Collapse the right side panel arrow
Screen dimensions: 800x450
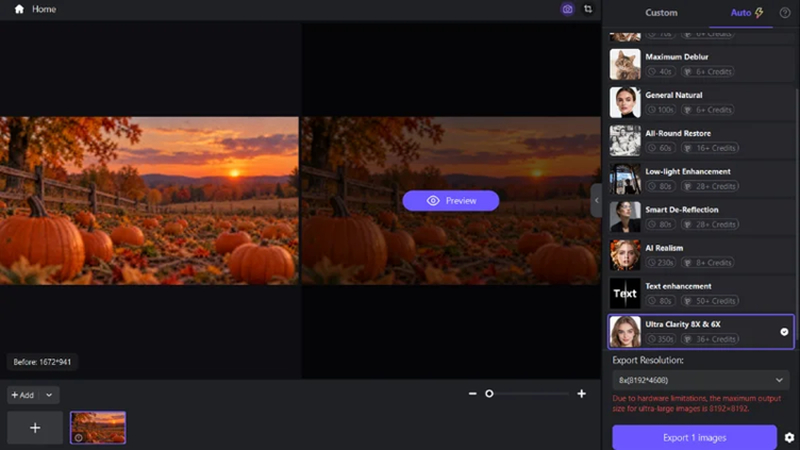click(596, 201)
